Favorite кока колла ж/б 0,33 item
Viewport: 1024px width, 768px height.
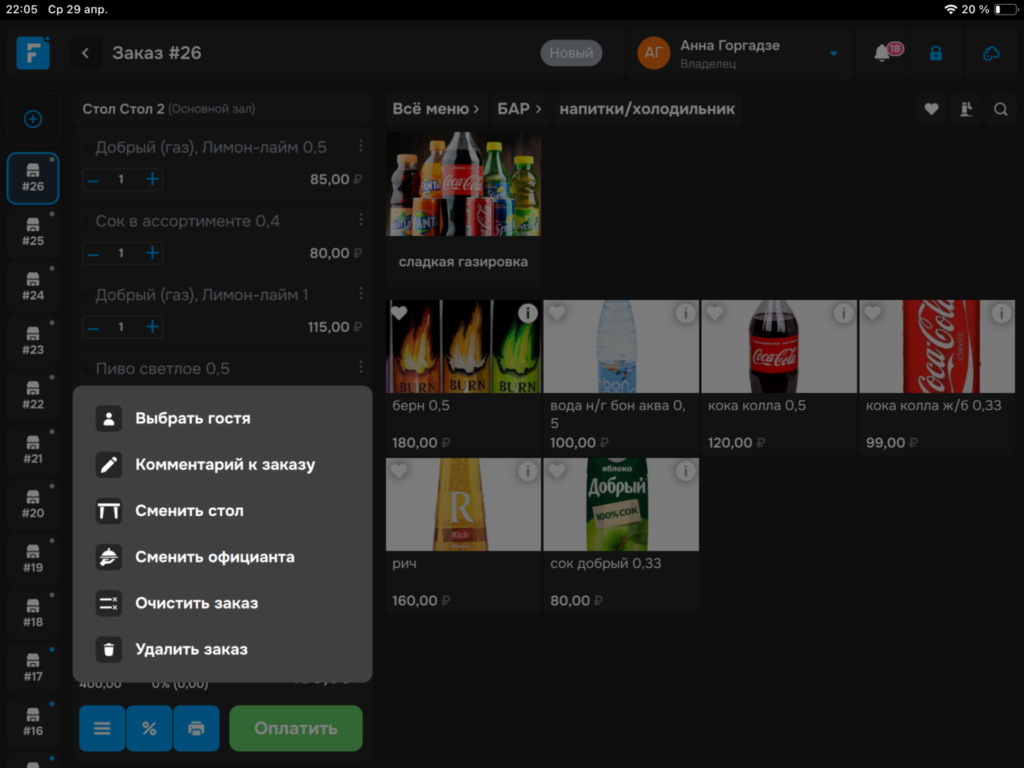pyautogui.click(x=873, y=313)
